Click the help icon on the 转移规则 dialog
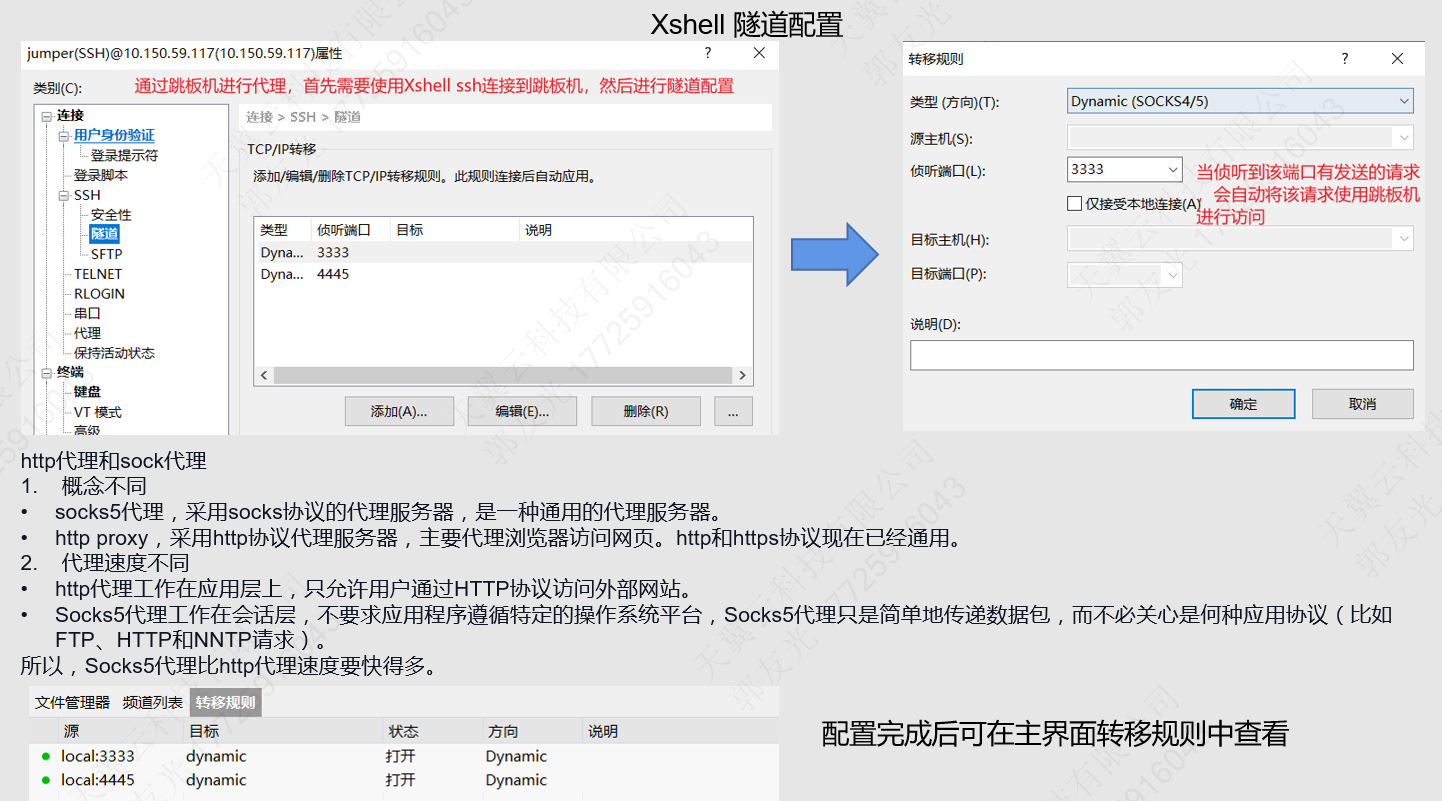 tap(1345, 58)
